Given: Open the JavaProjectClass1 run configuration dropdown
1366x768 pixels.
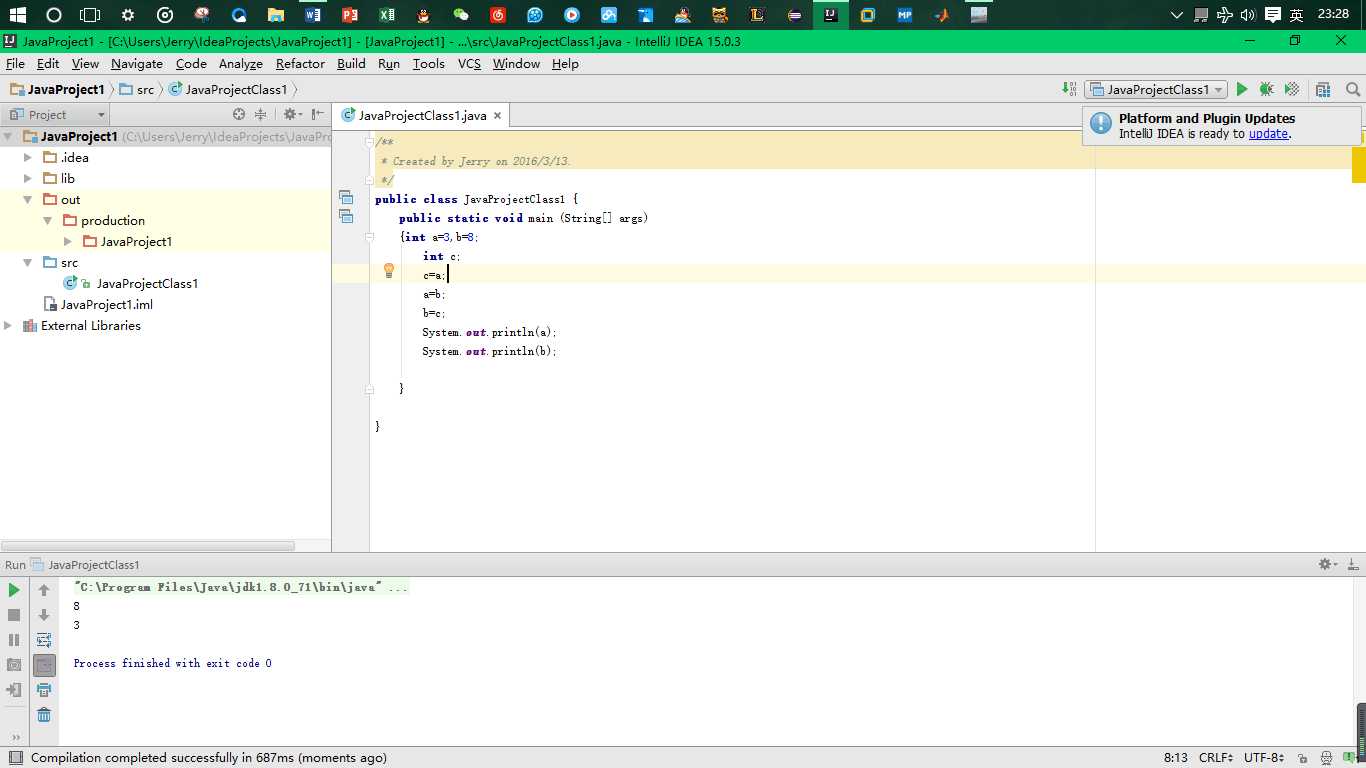Looking at the screenshot, I should (x=1156, y=89).
